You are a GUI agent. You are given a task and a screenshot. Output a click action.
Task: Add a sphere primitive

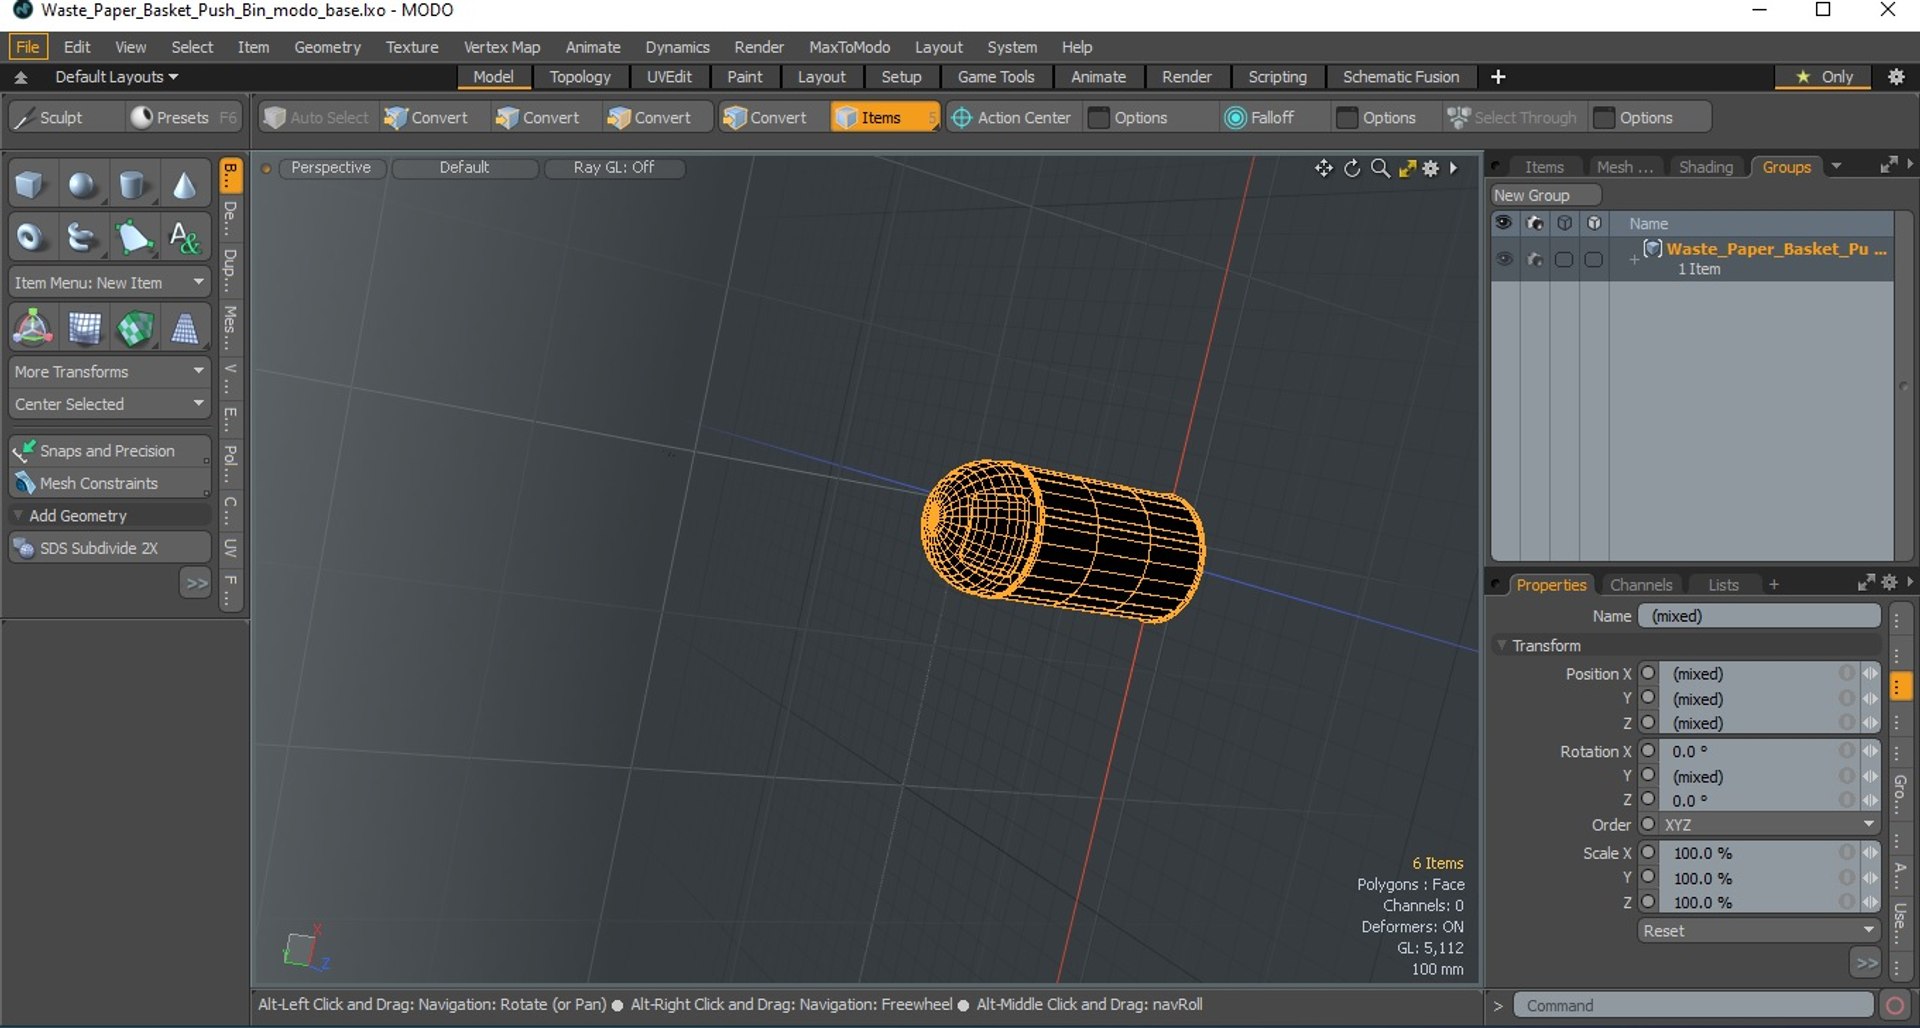pos(82,185)
